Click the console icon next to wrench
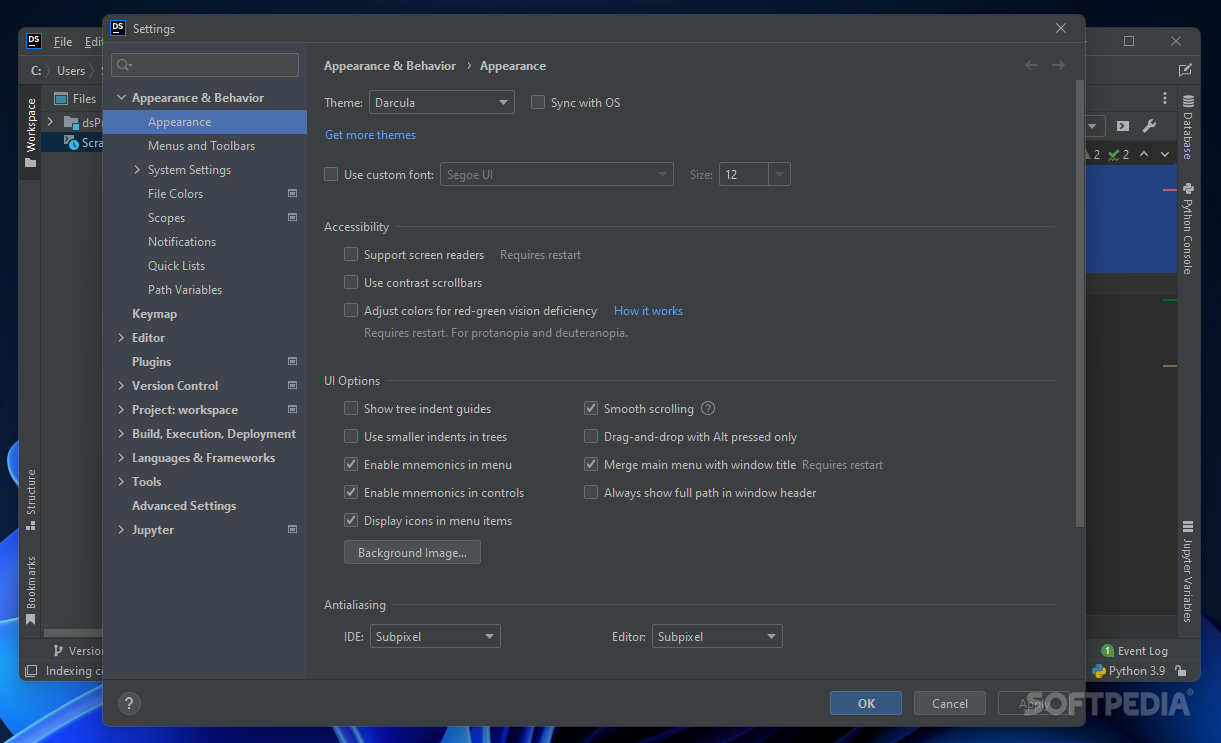This screenshot has width=1221, height=743. point(1123,126)
